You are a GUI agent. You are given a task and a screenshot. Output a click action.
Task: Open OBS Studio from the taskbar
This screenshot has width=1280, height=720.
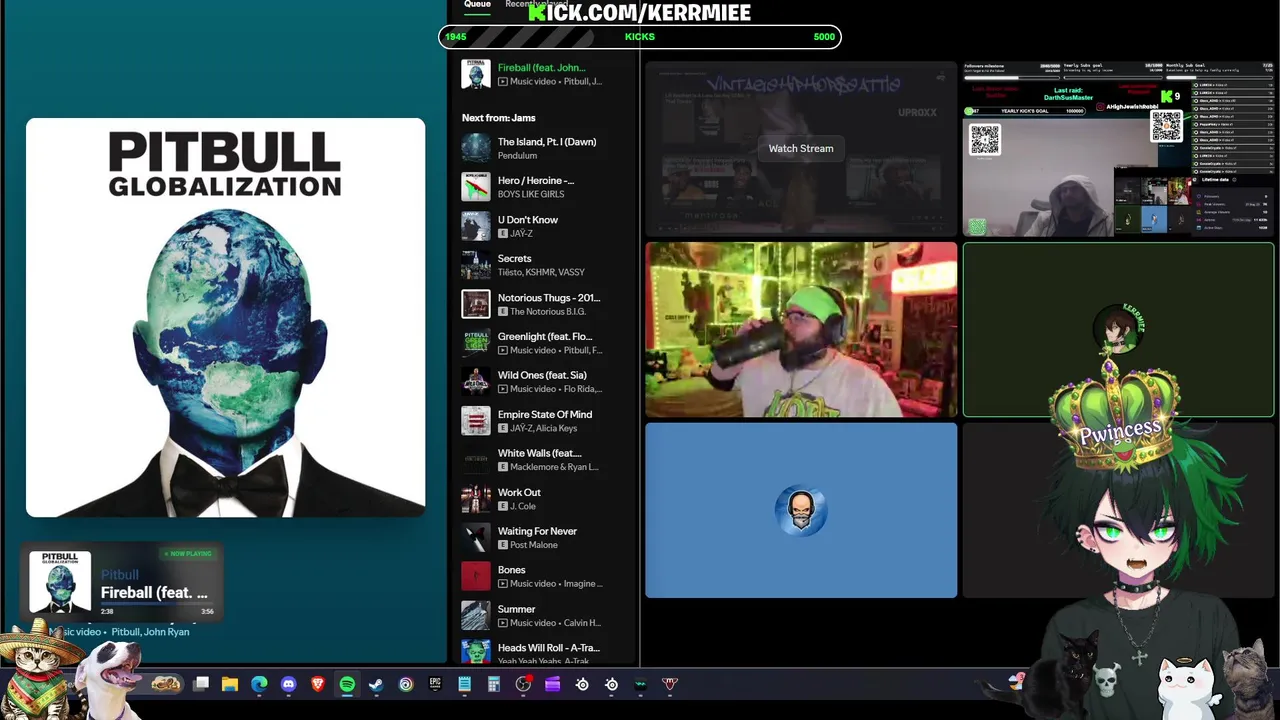click(523, 684)
